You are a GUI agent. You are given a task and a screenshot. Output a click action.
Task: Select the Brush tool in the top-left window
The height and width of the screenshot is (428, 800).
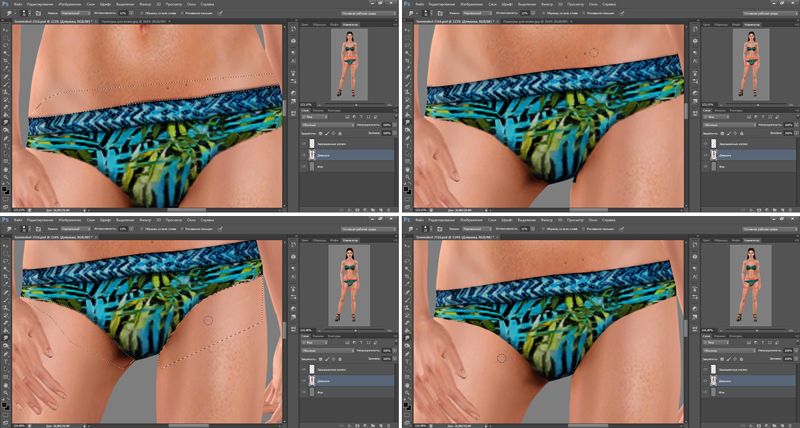(x=6, y=84)
